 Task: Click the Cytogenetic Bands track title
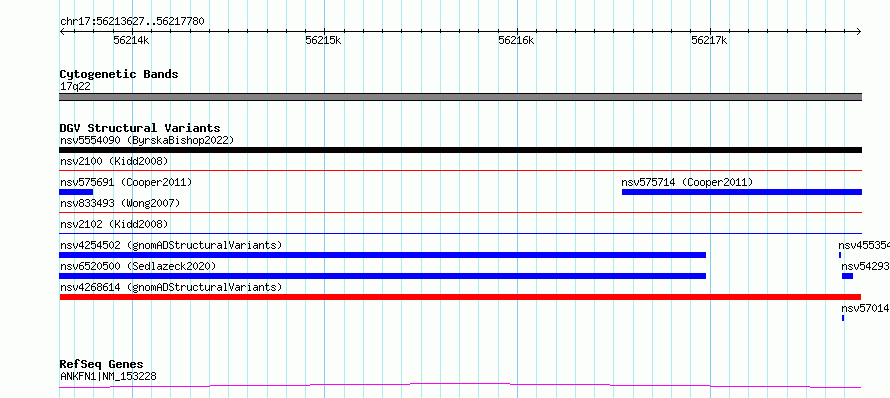119,74
